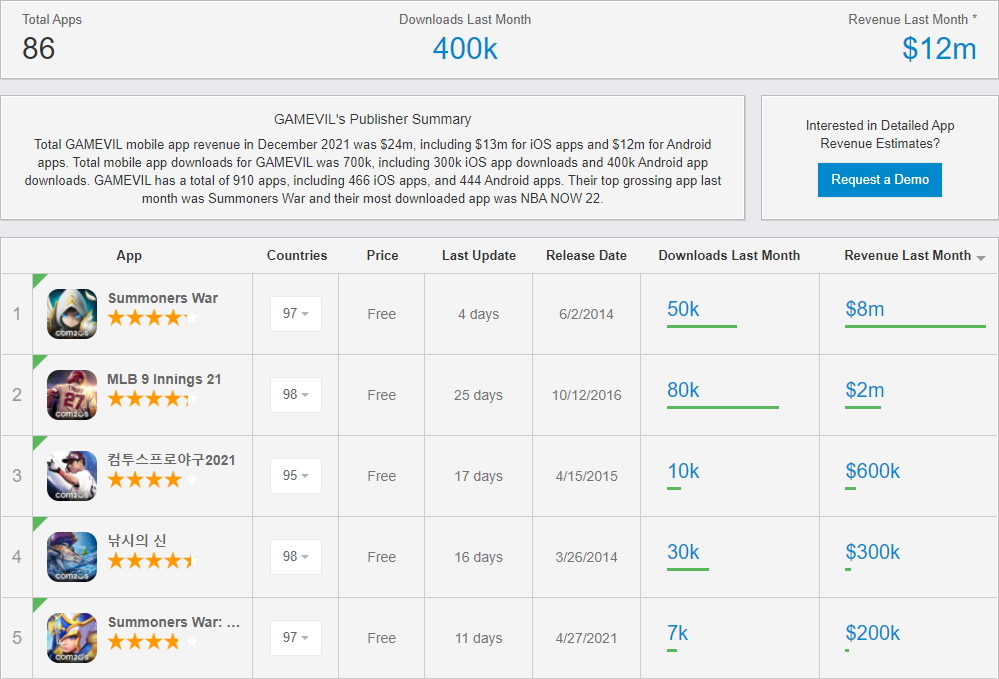Viewport: 999px width, 679px height.
Task: Open the 컴투스프로야구2021 app icon
Action: click(x=72, y=475)
